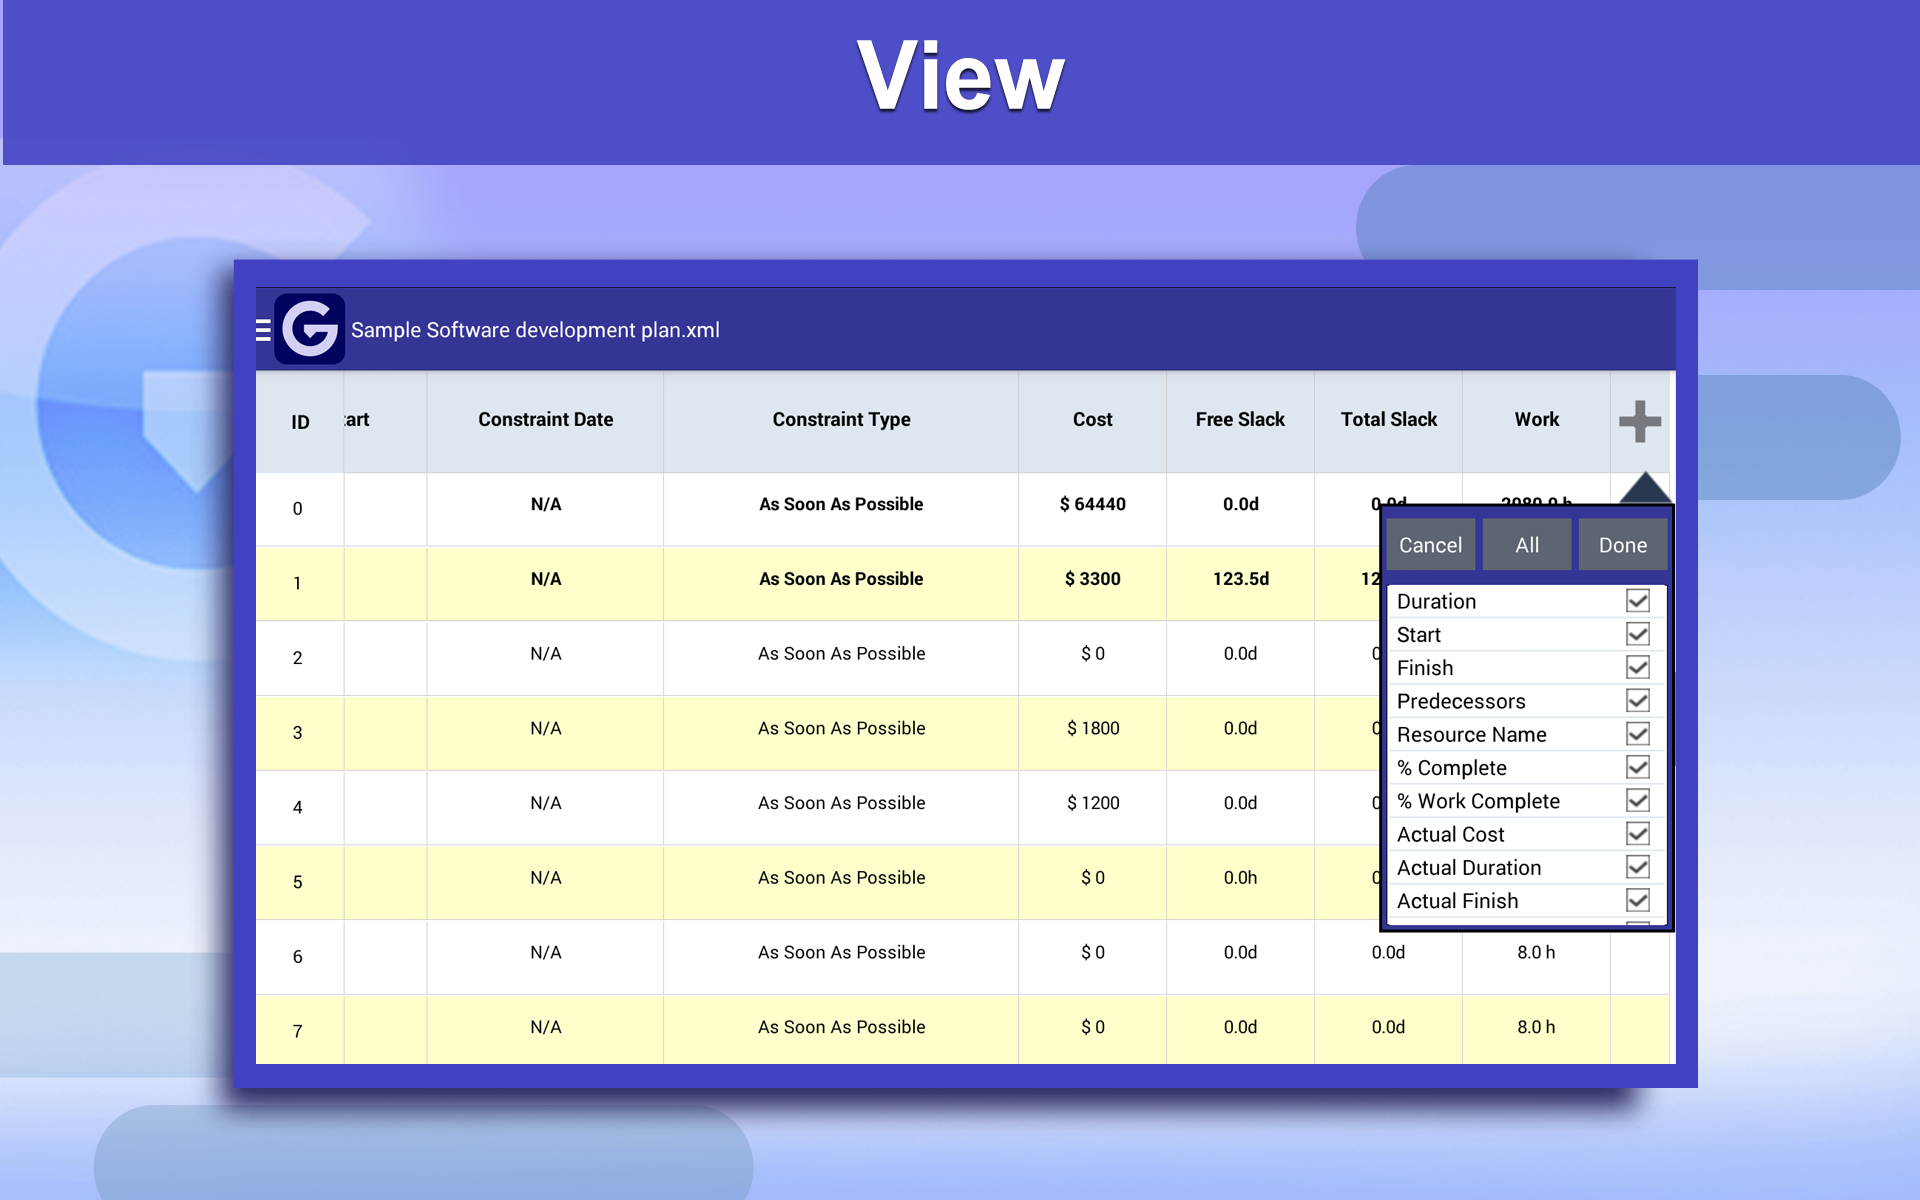
Task: Disable the Actual Cost column checkbox
Action: (x=1637, y=833)
